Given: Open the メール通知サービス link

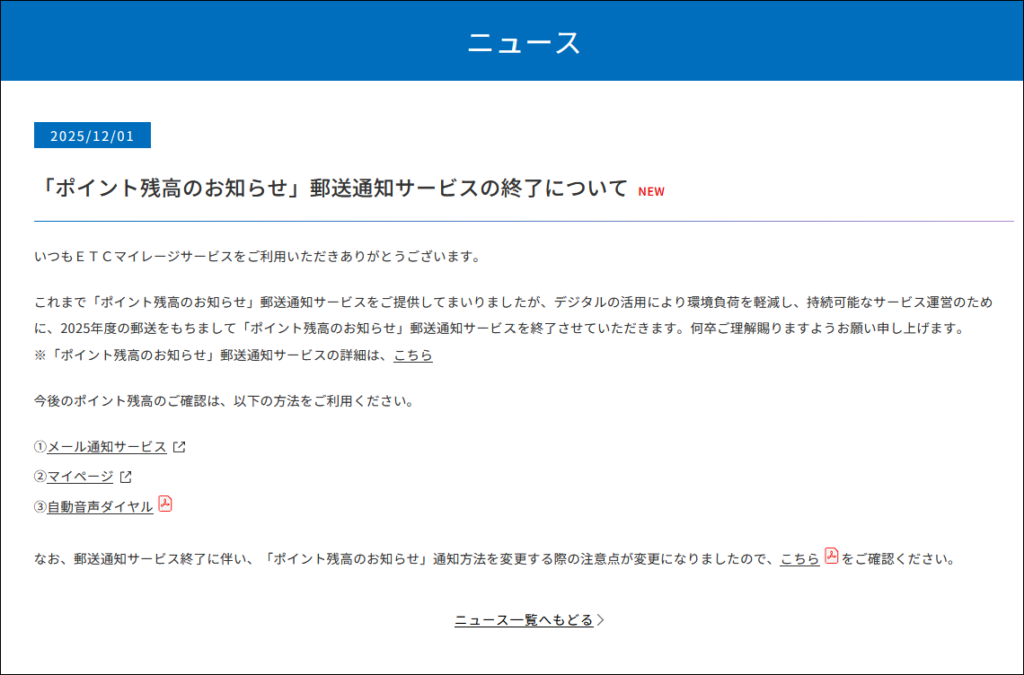Looking at the screenshot, I should coord(107,447).
